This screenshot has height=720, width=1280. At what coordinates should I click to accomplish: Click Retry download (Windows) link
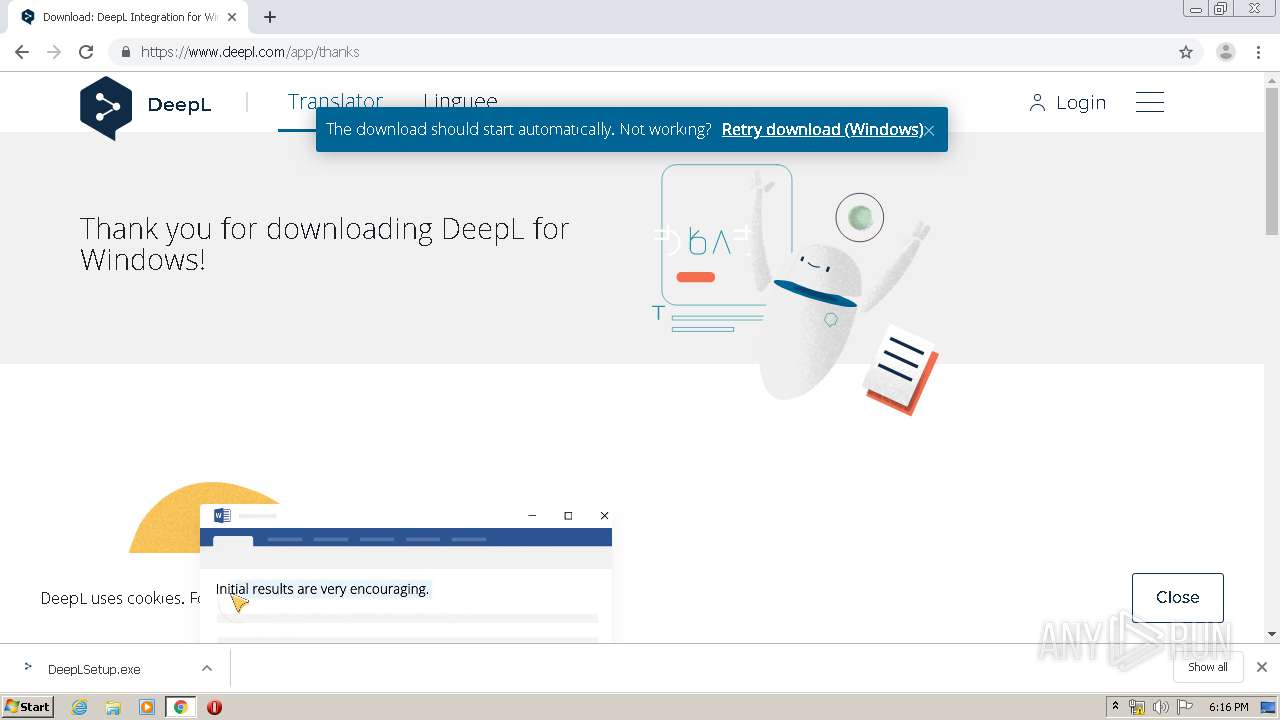[822, 129]
